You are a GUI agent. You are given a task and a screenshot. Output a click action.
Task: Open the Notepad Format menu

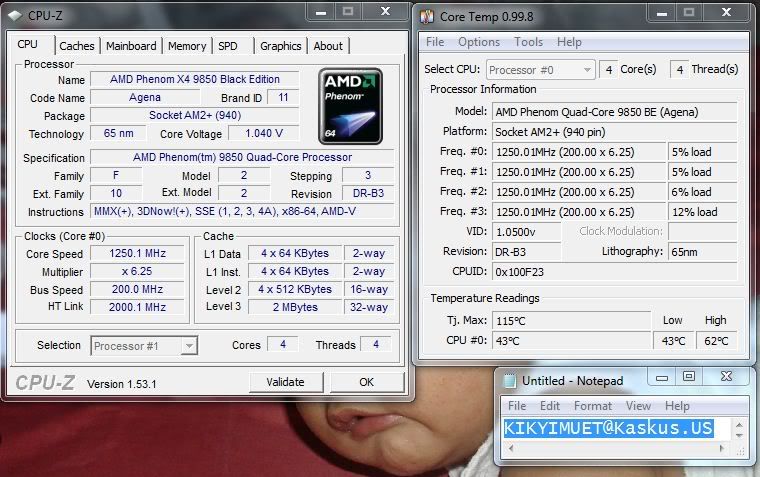[x=592, y=406]
